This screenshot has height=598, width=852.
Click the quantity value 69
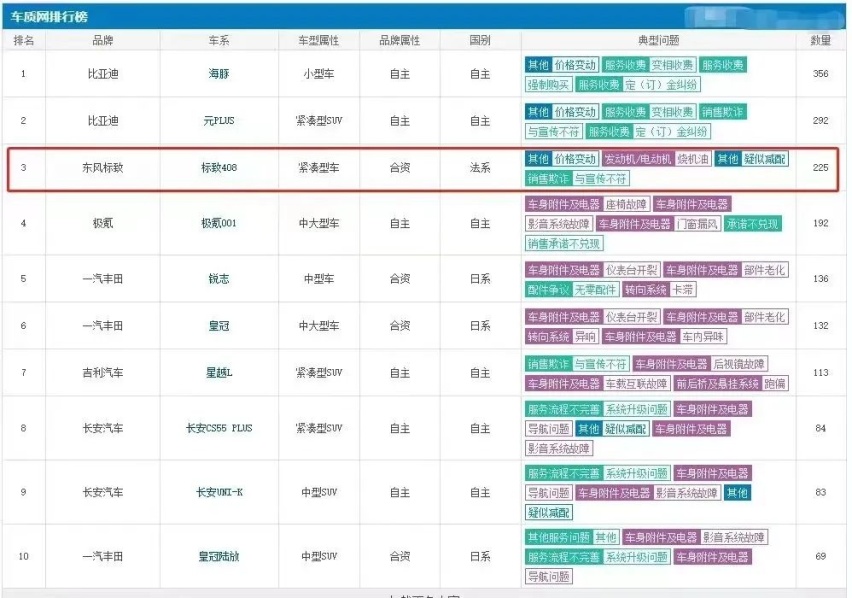pos(820,556)
